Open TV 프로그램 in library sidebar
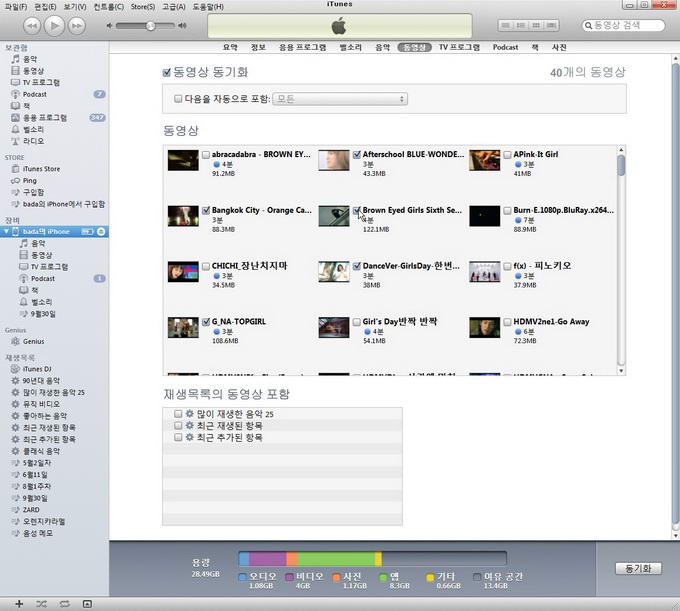 (x=41, y=82)
